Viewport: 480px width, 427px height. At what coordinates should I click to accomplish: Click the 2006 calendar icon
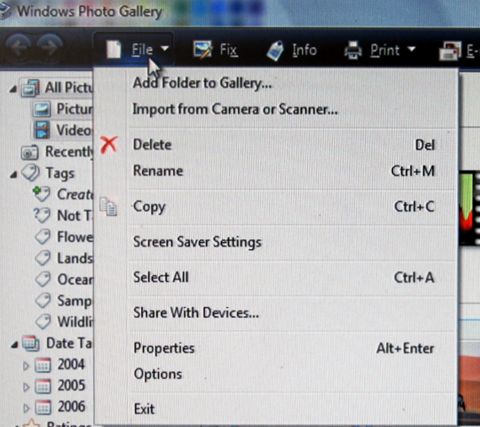click(x=43, y=407)
